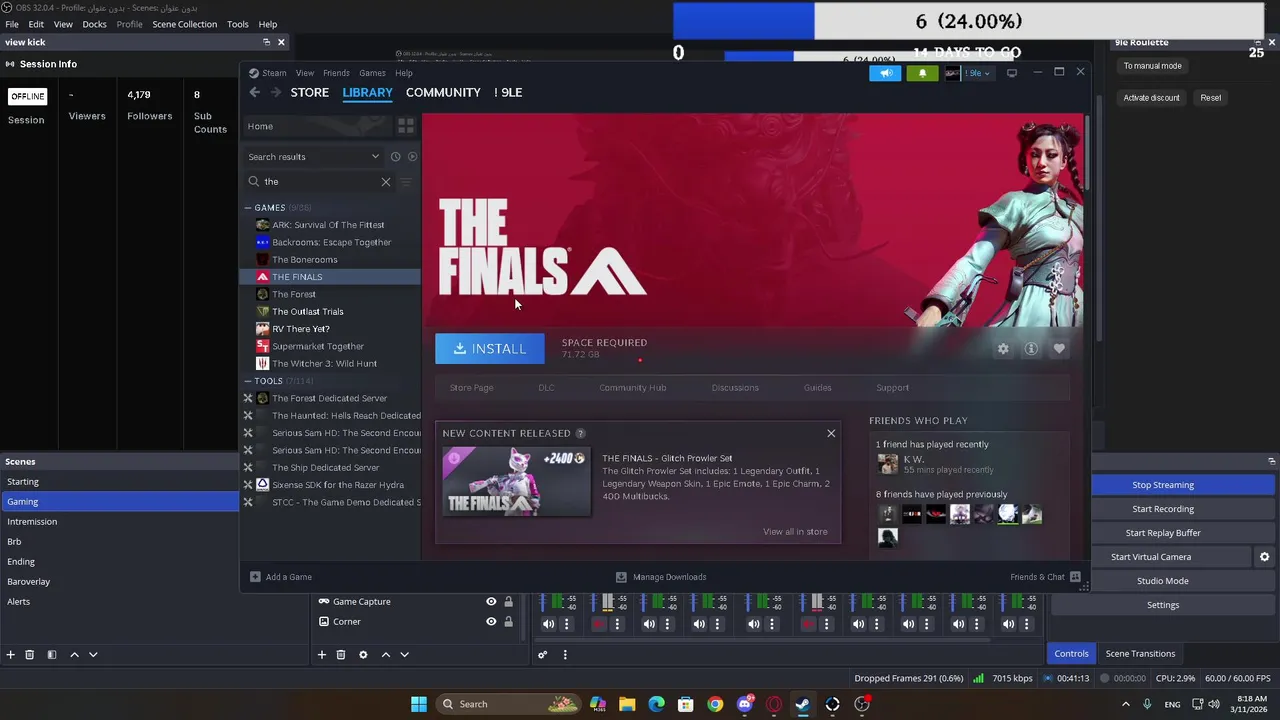
Task: Open Google Chrome from the taskbar
Action: [715, 704]
